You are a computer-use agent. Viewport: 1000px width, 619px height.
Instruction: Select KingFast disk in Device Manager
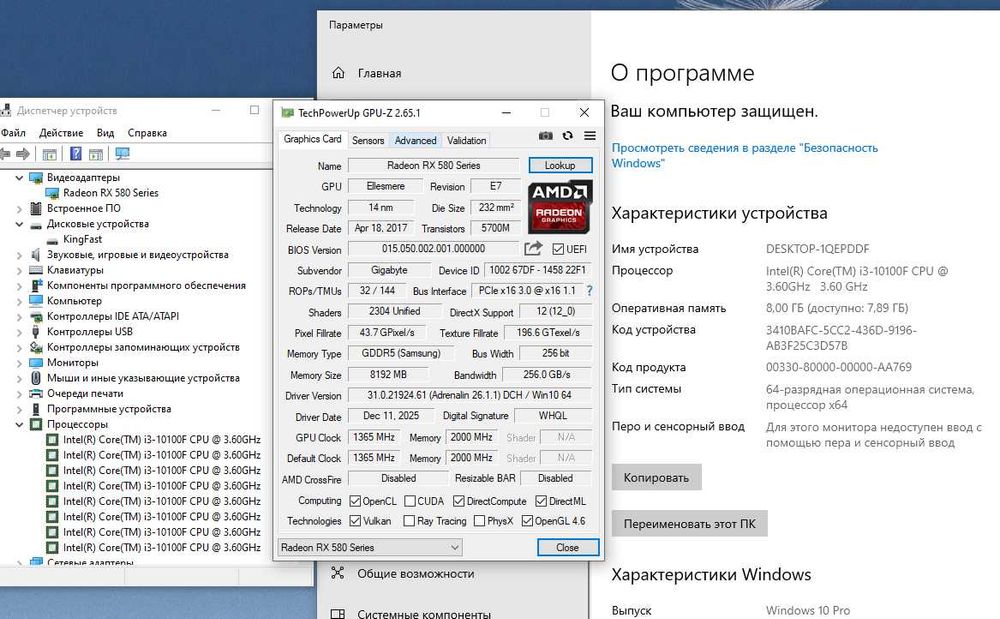click(x=82, y=239)
